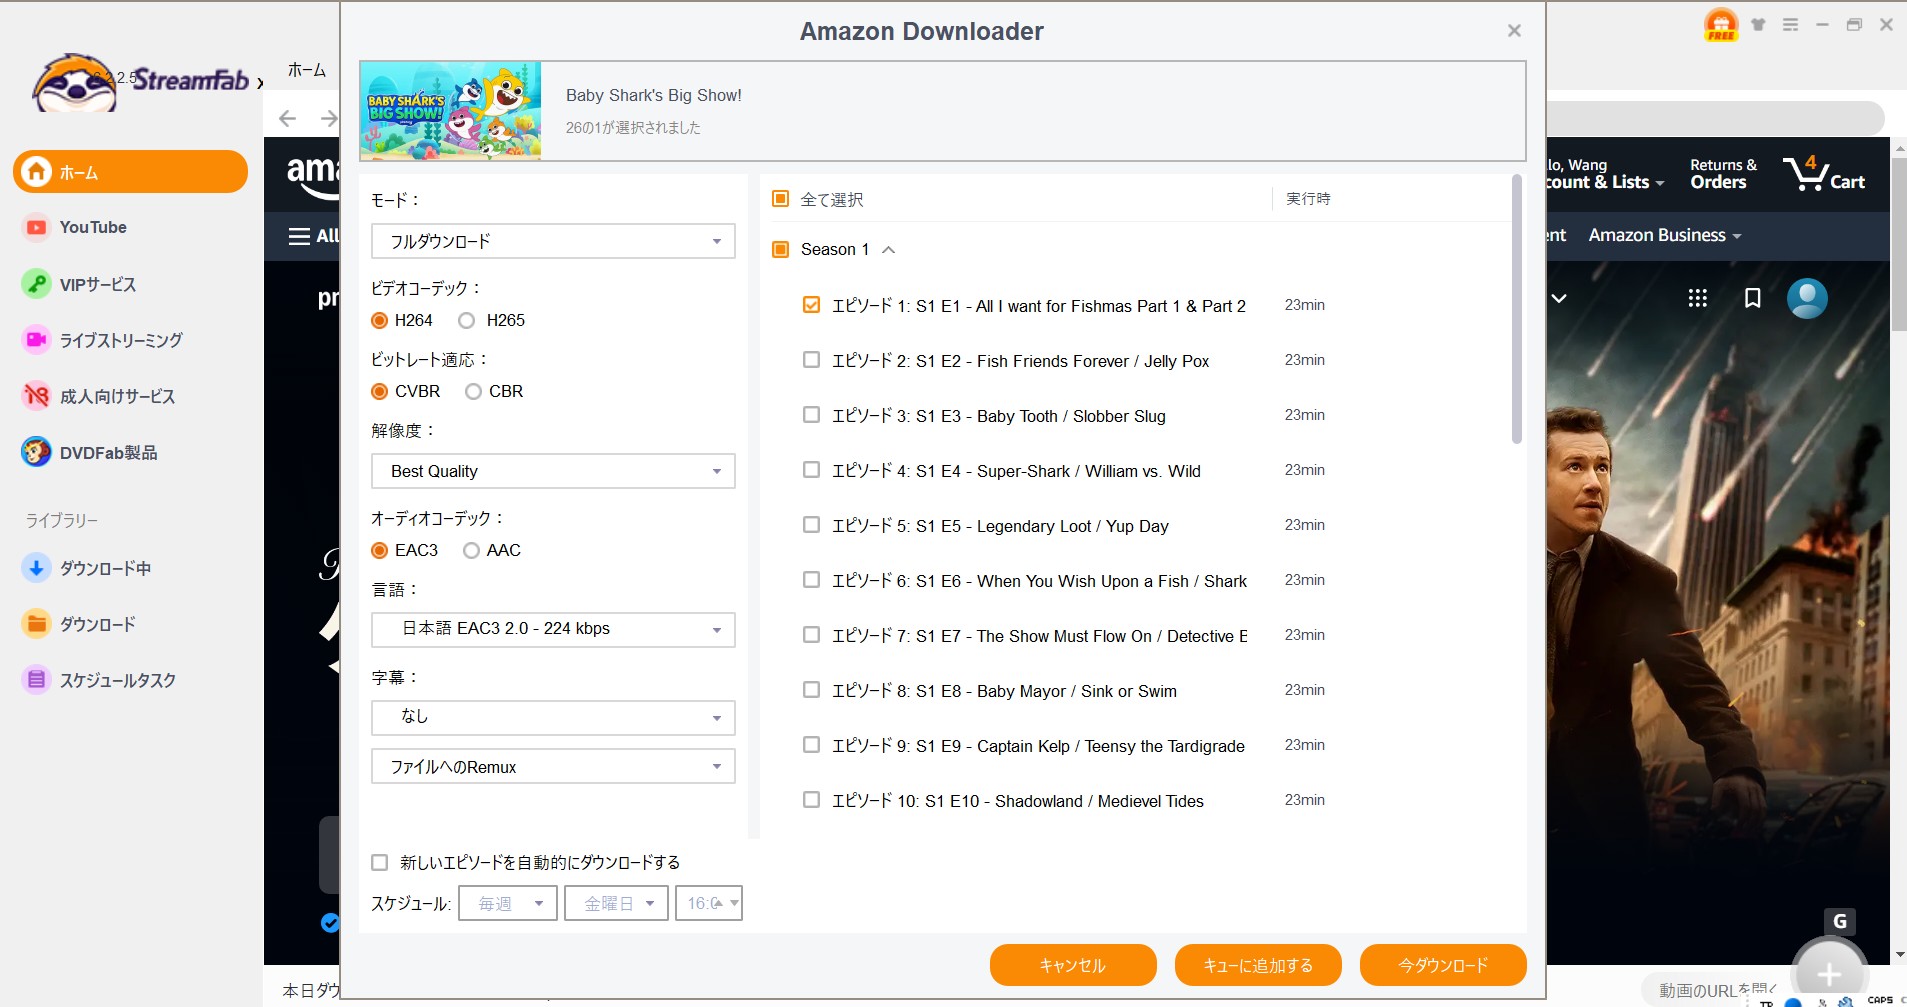The height and width of the screenshot is (1007, 1907).
Task: Click the round plus button
Action: 1829,973
